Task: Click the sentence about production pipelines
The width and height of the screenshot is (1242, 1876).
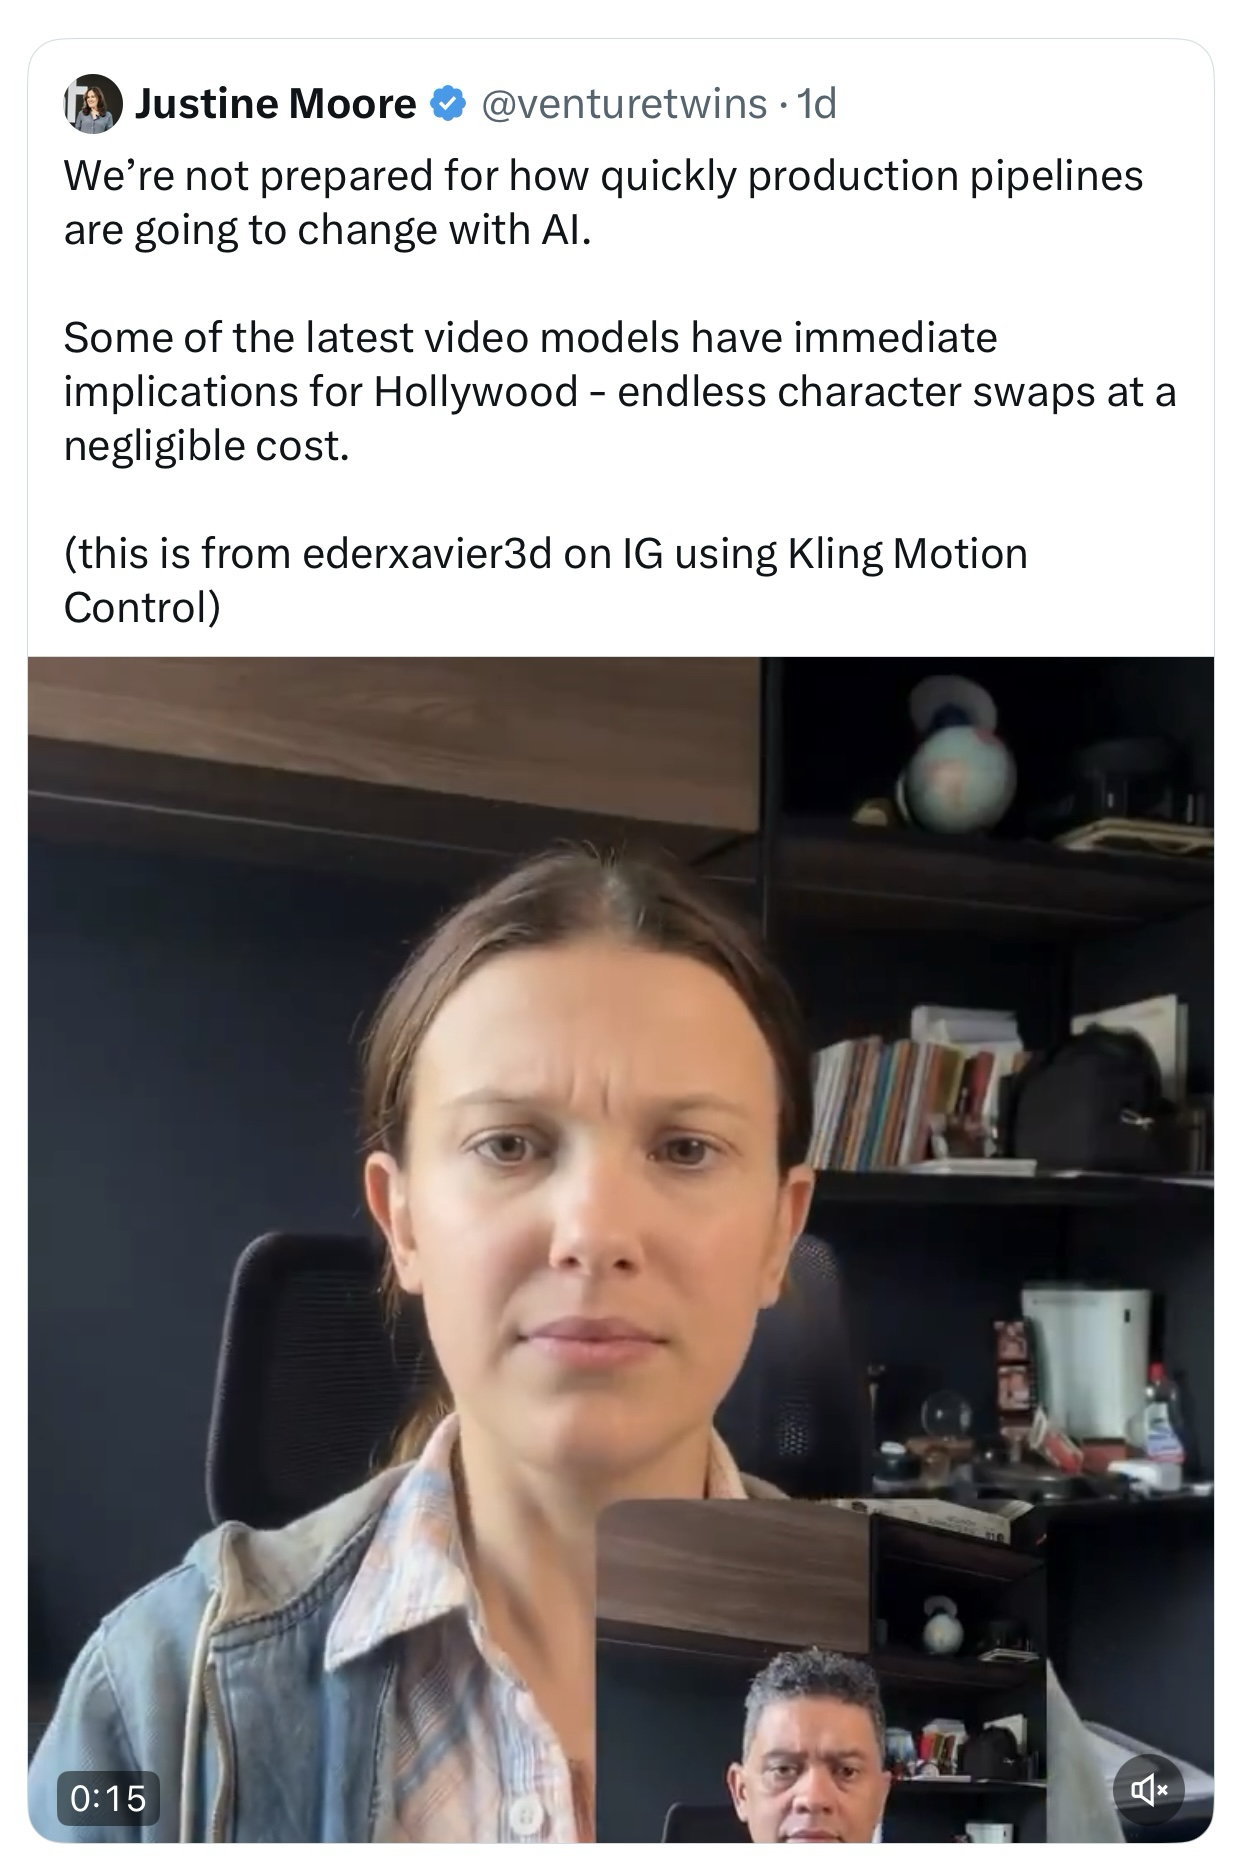Action: [603, 202]
